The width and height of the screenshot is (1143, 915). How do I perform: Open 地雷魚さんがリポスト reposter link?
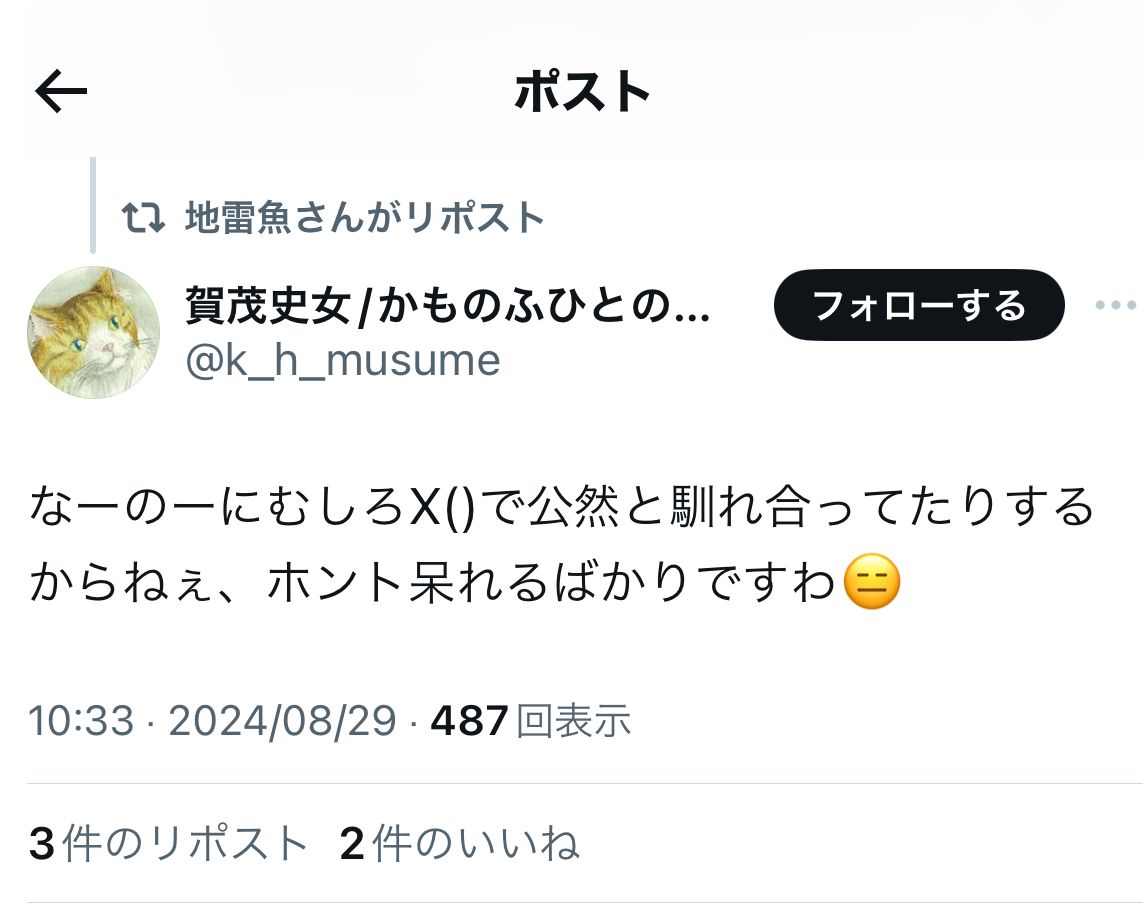coord(364,217)
